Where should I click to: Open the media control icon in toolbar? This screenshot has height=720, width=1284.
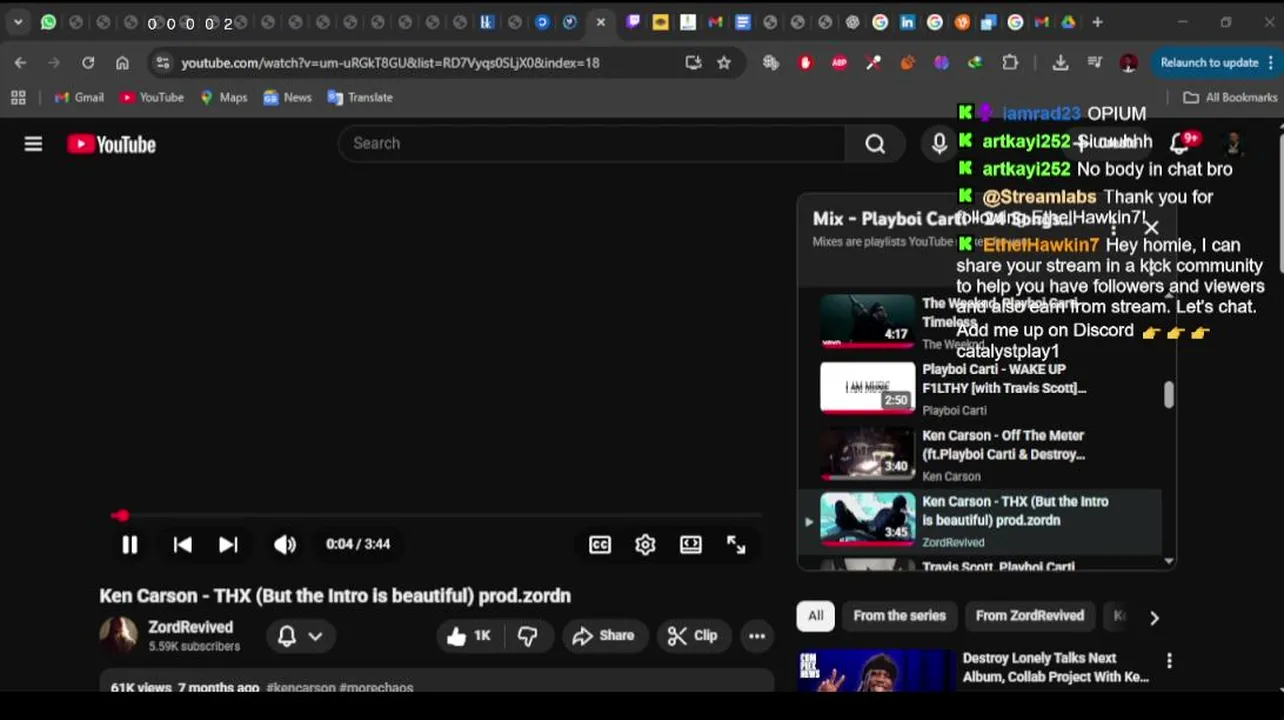coord(1094,62)
